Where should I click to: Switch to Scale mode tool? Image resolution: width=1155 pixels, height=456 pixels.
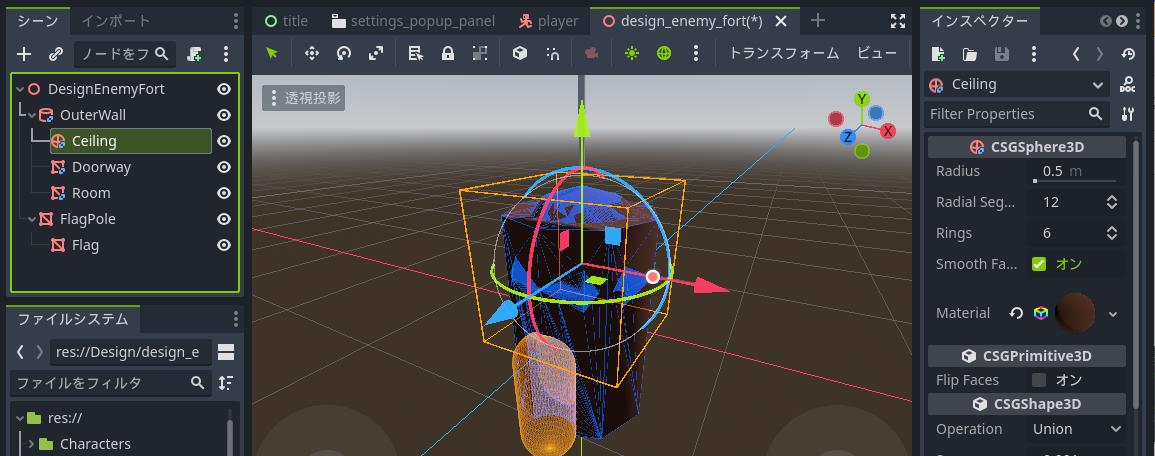376,53
